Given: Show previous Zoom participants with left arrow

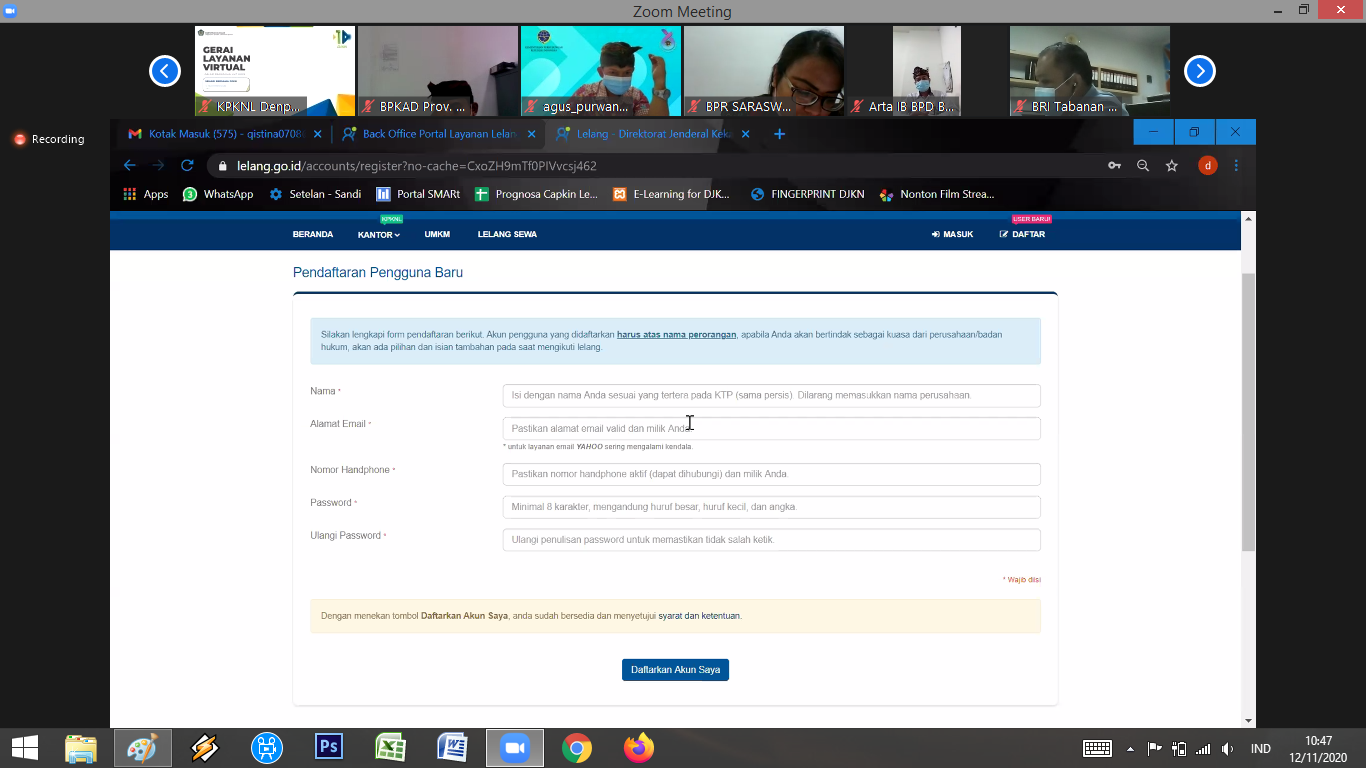Looking at the screenshot, I should coord(165,71).
